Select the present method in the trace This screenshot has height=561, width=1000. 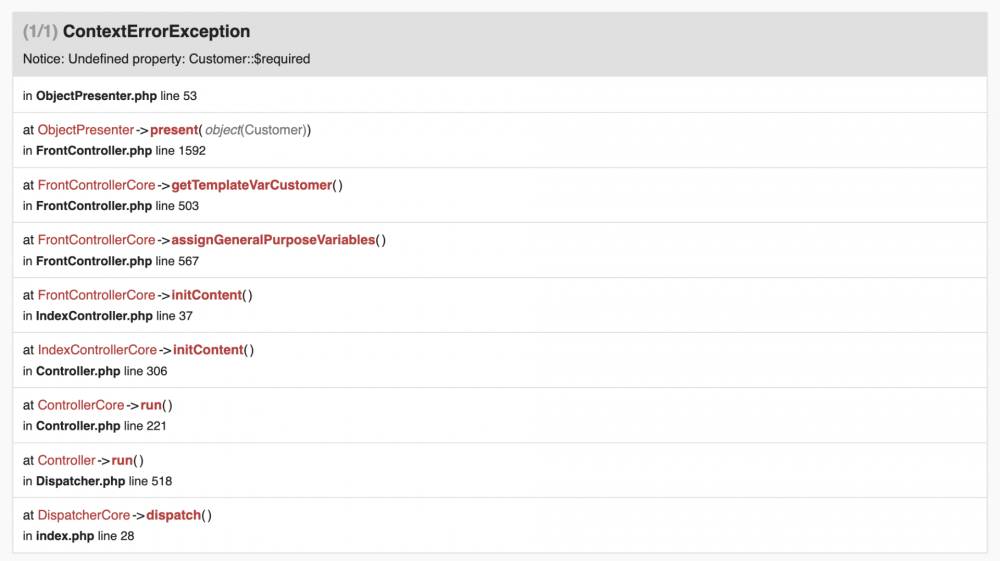tap(175, 130)
